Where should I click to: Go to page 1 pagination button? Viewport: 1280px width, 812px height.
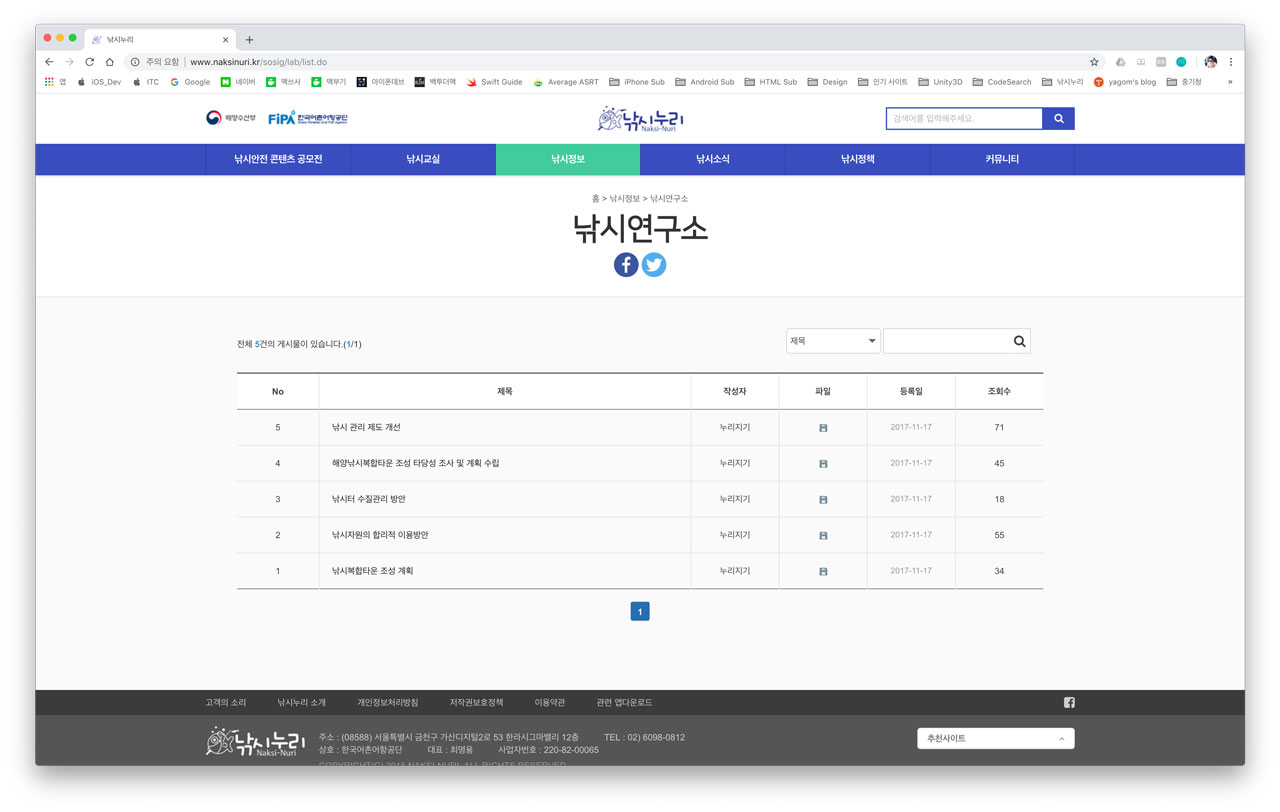[x=640, y=611]
